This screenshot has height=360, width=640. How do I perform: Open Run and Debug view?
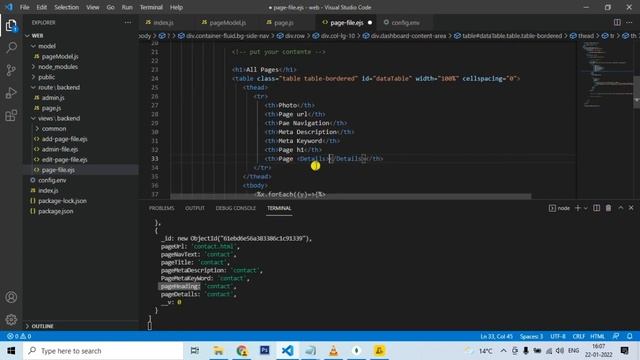click(x=11, y=93)
